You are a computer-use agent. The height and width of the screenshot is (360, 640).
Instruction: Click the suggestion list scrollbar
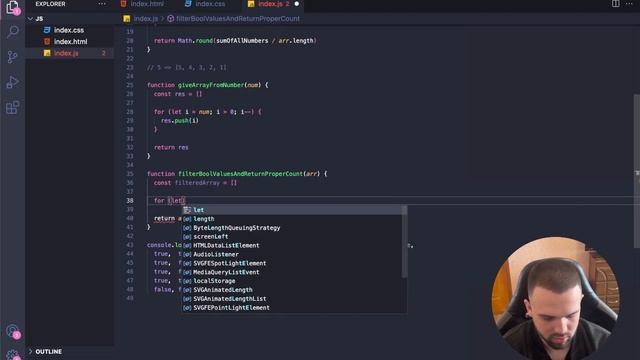[404, 242]
